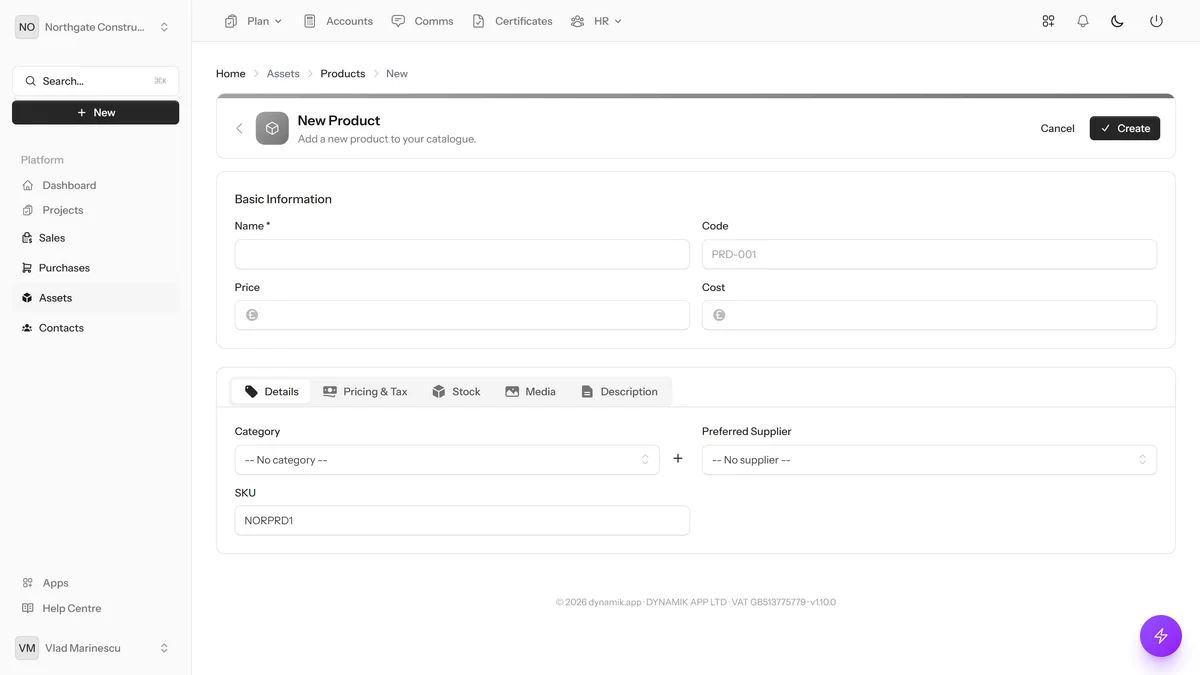Open the Accounts menu item
Screen dimensions: 1200x675
tap(338, 21)
